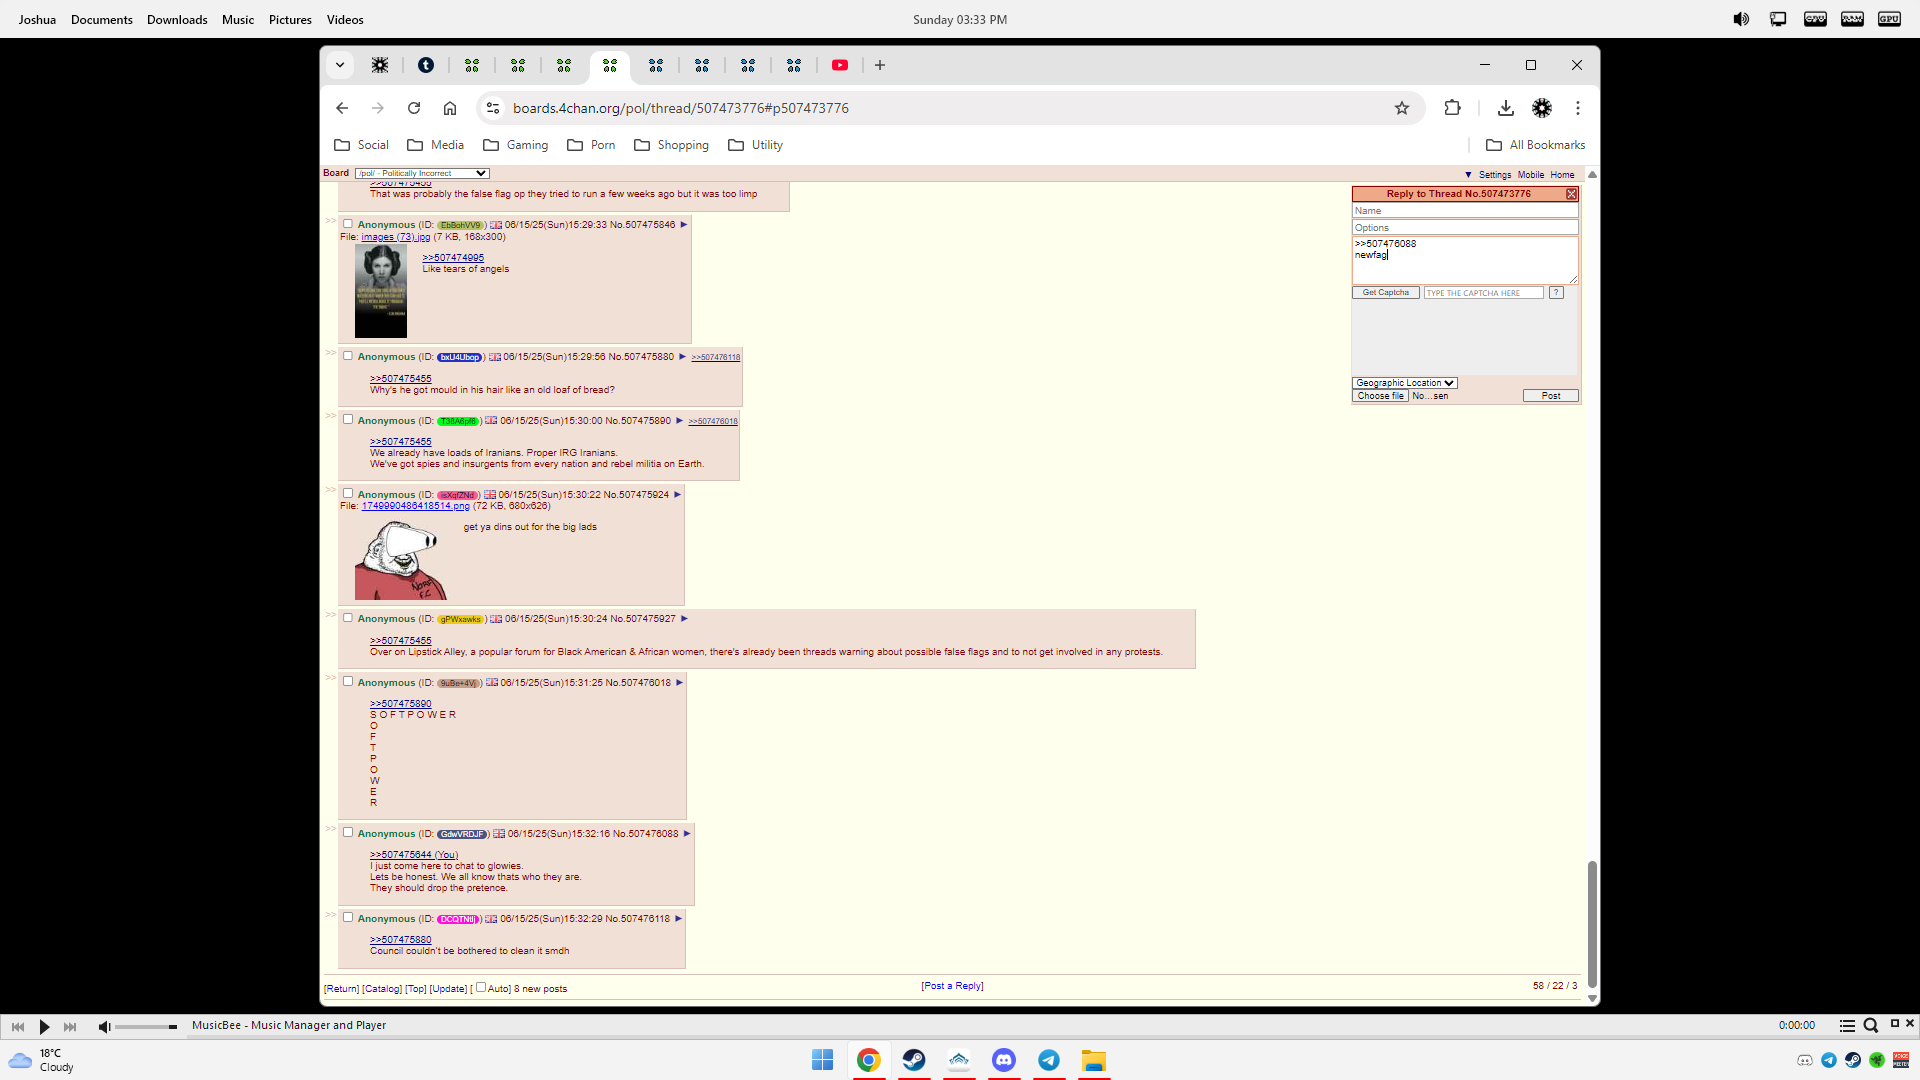
Task: Open the browser downloads icon
Action: (x=1506, y=108)
